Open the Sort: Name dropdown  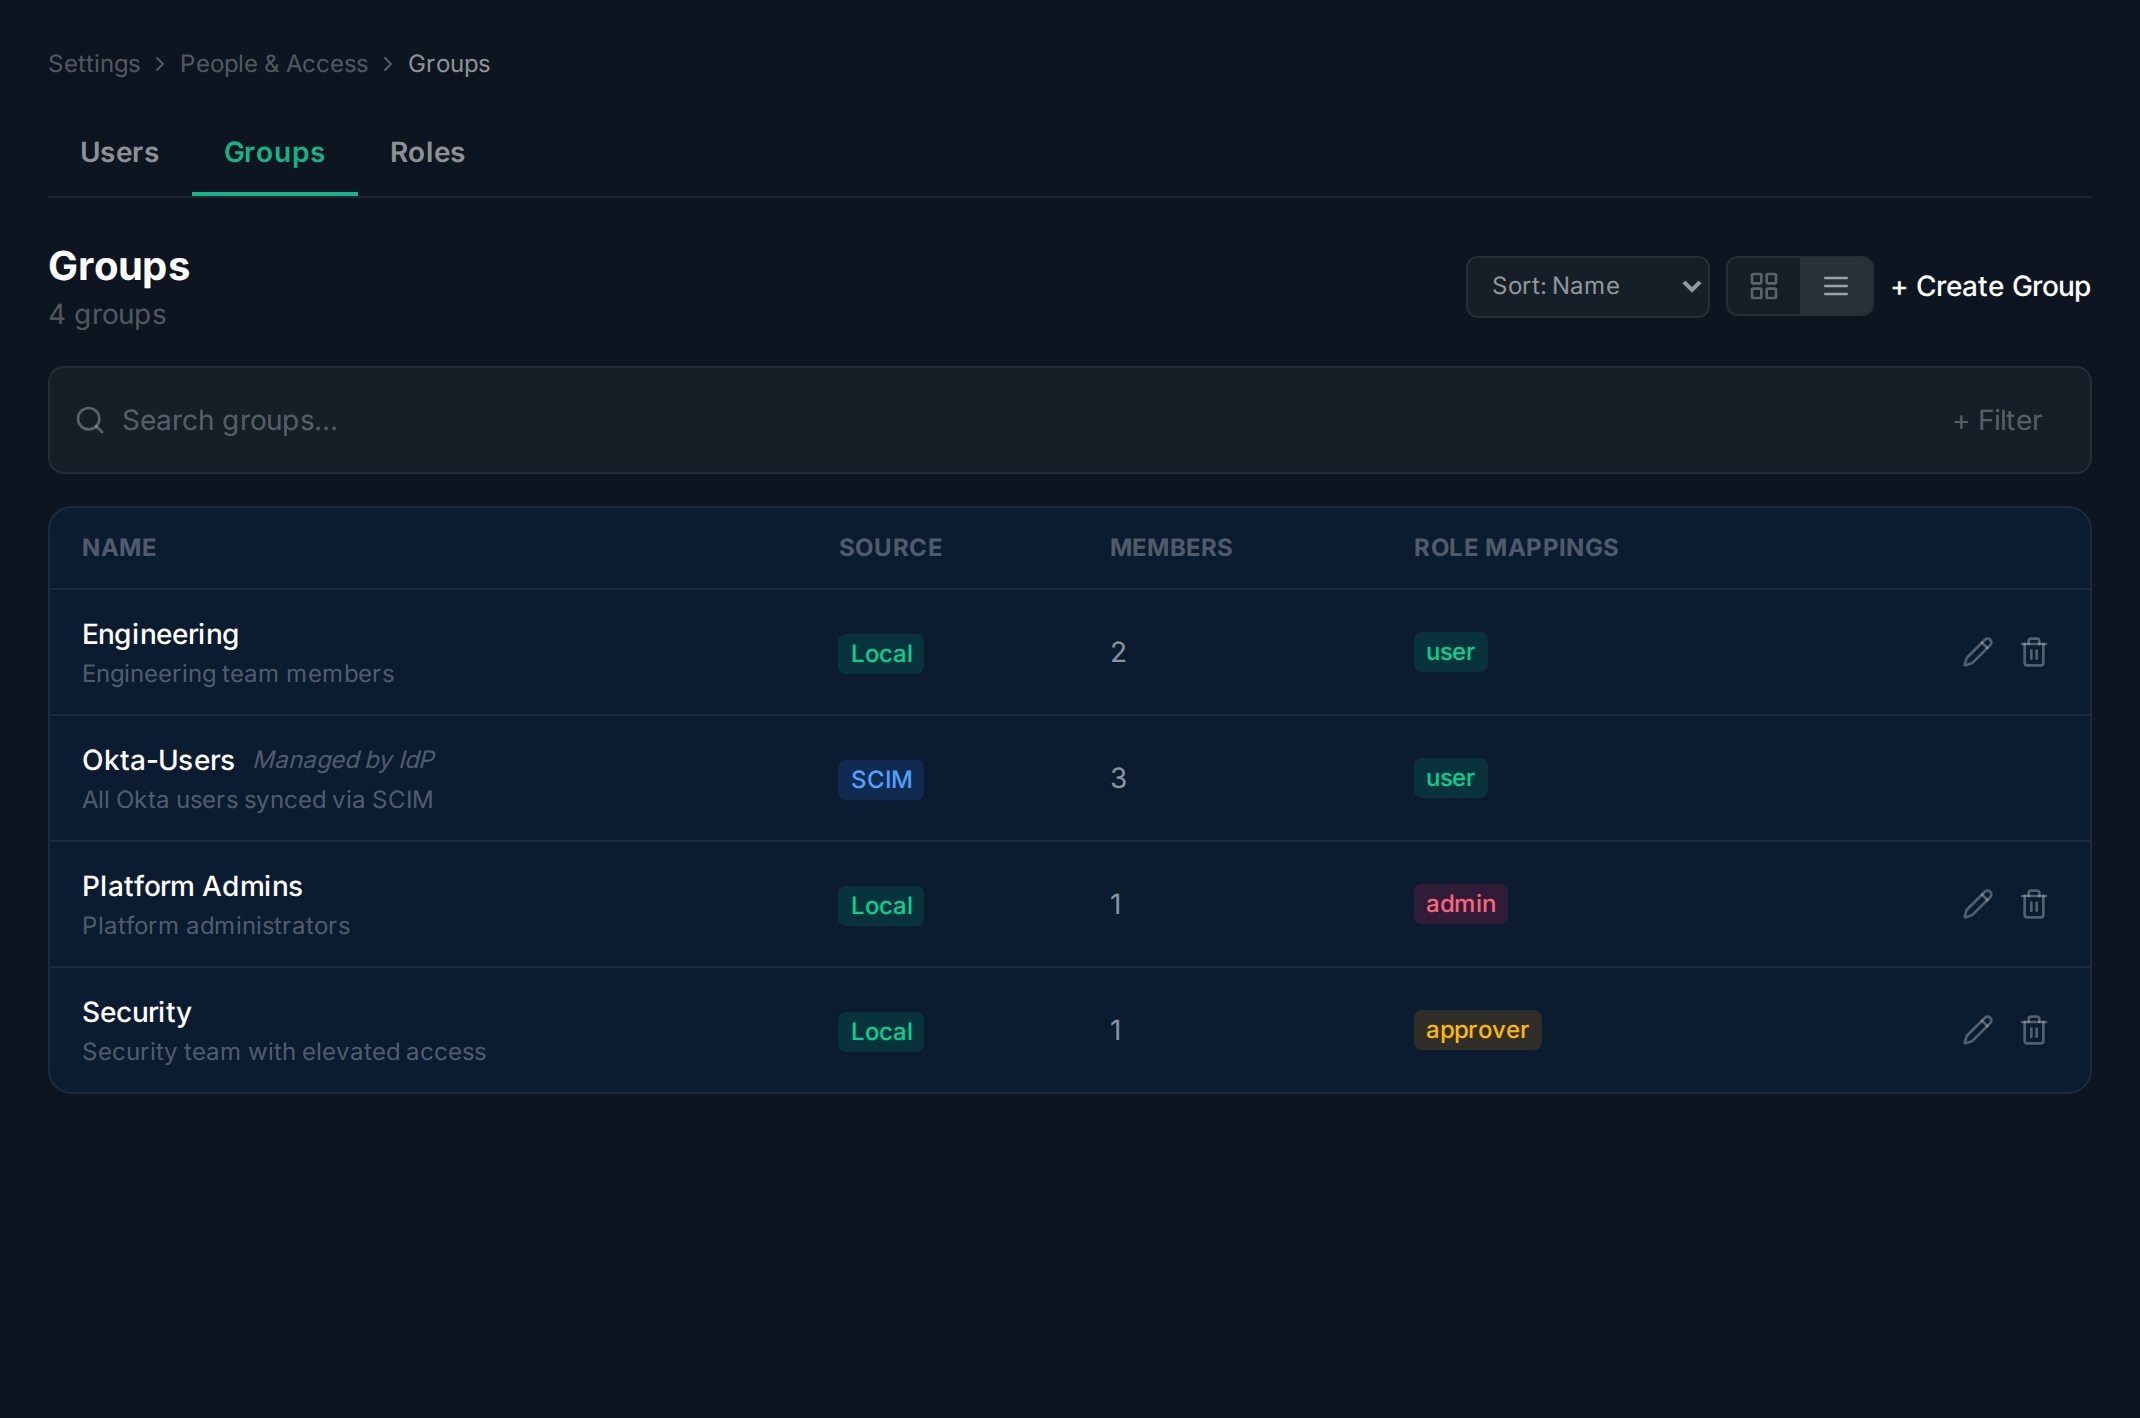coord(1587,286)
